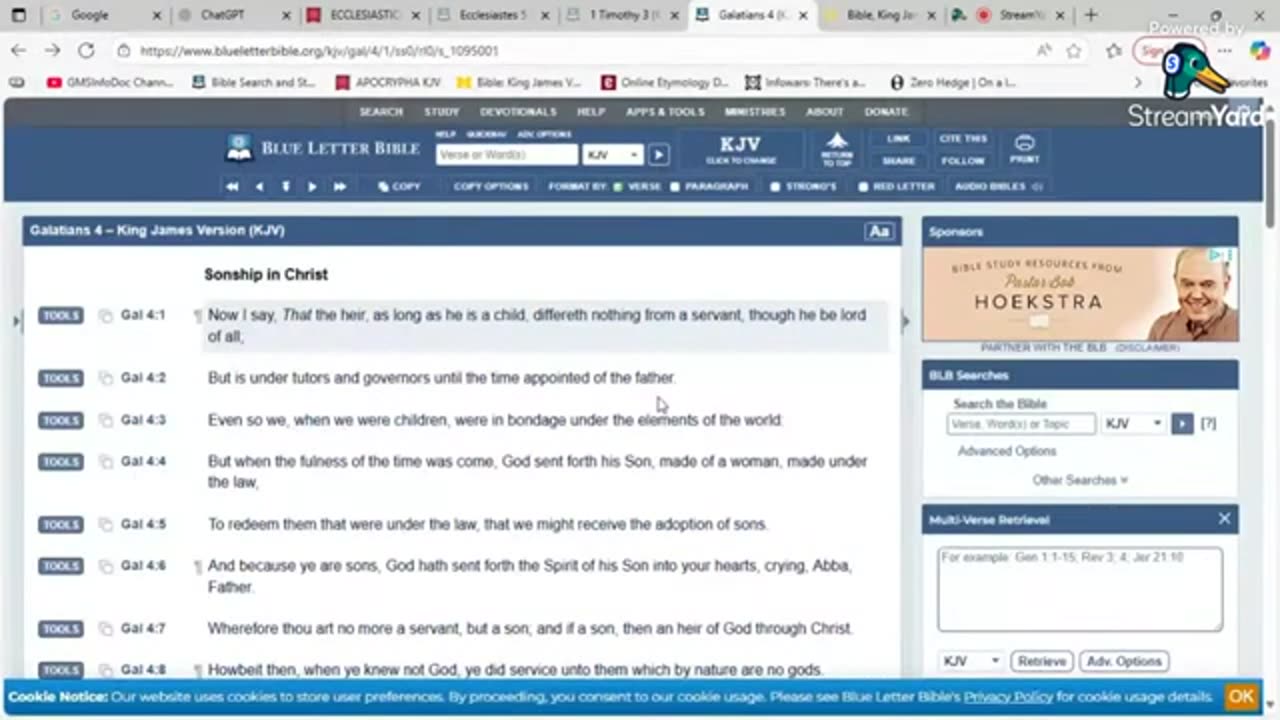Open APOCRYPHA KJV bookmark
The image size is (1280, 720).
point(389,83)
